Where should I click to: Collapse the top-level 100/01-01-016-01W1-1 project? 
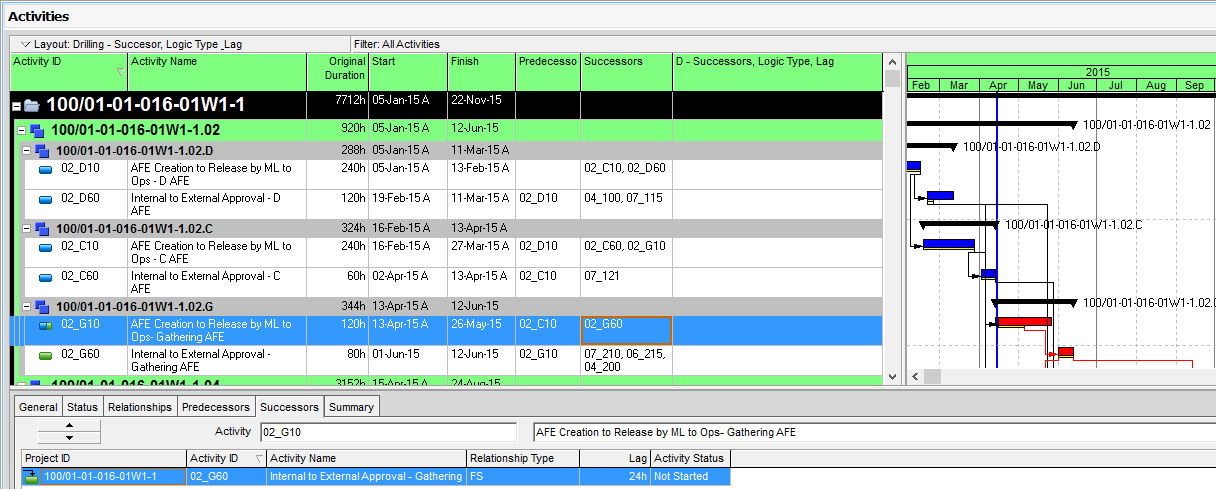[16, 105]
